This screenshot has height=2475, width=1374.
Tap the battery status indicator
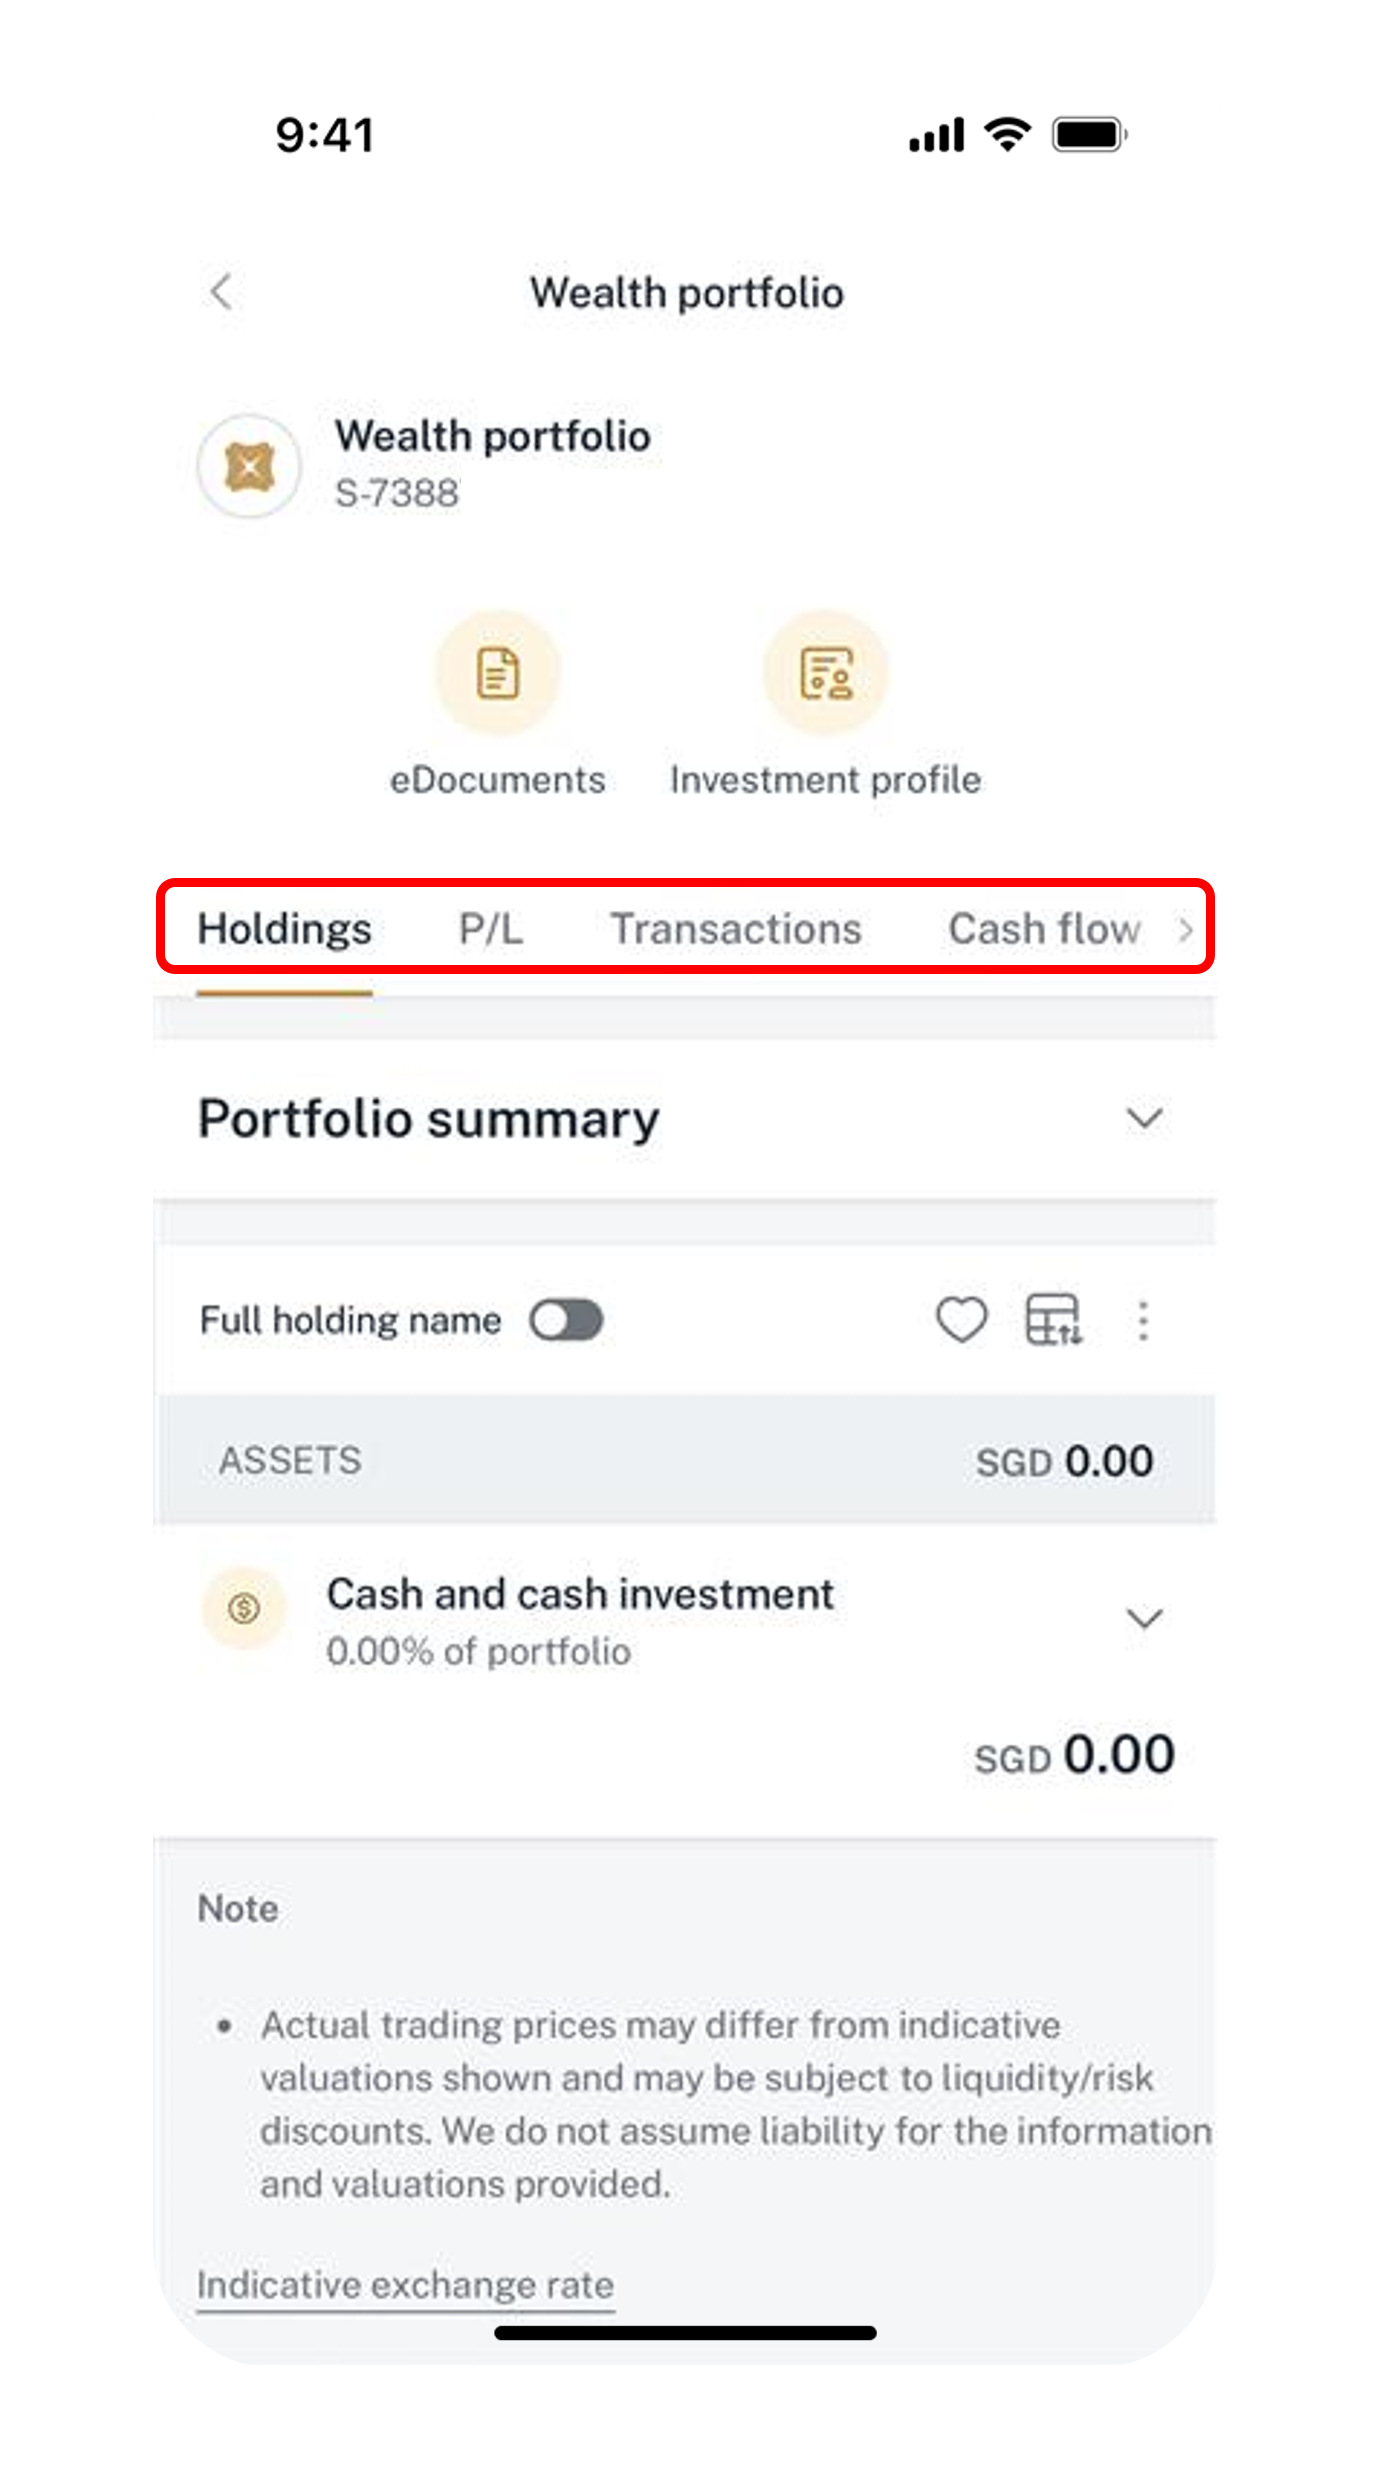(1090, 134)
